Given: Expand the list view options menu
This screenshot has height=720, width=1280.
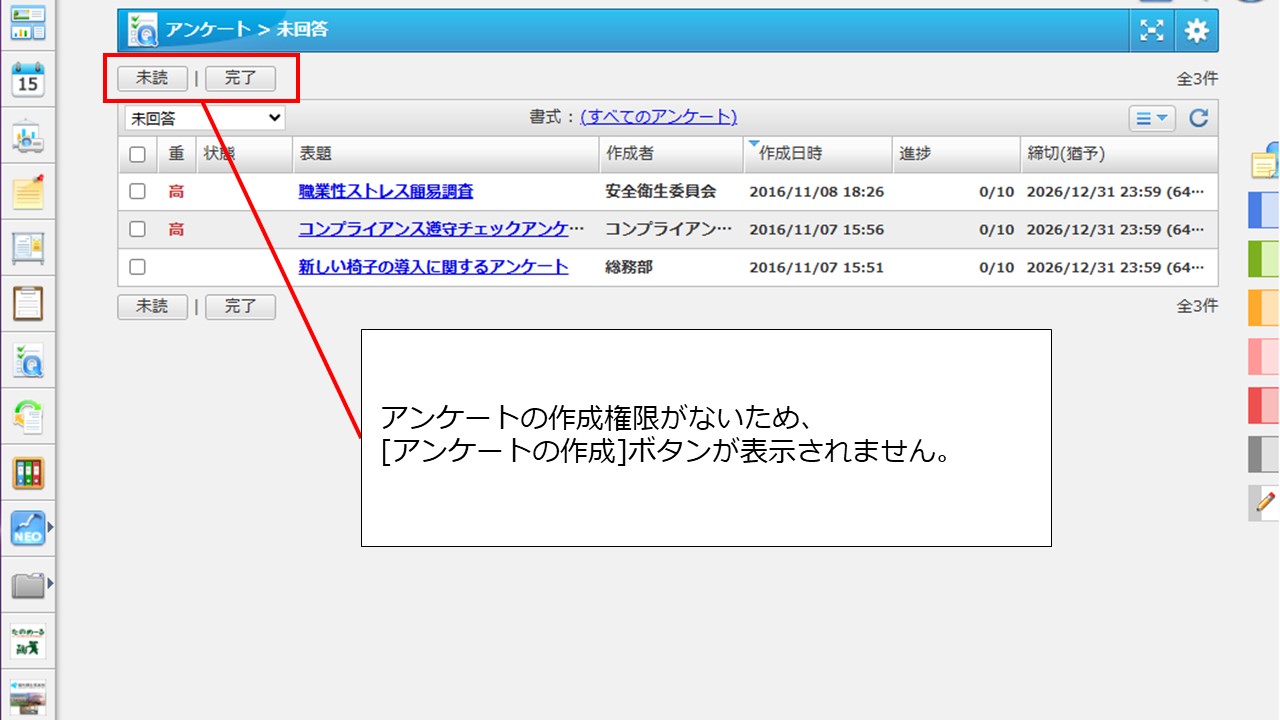Looking at the screenshot, I should [1152, 118].
